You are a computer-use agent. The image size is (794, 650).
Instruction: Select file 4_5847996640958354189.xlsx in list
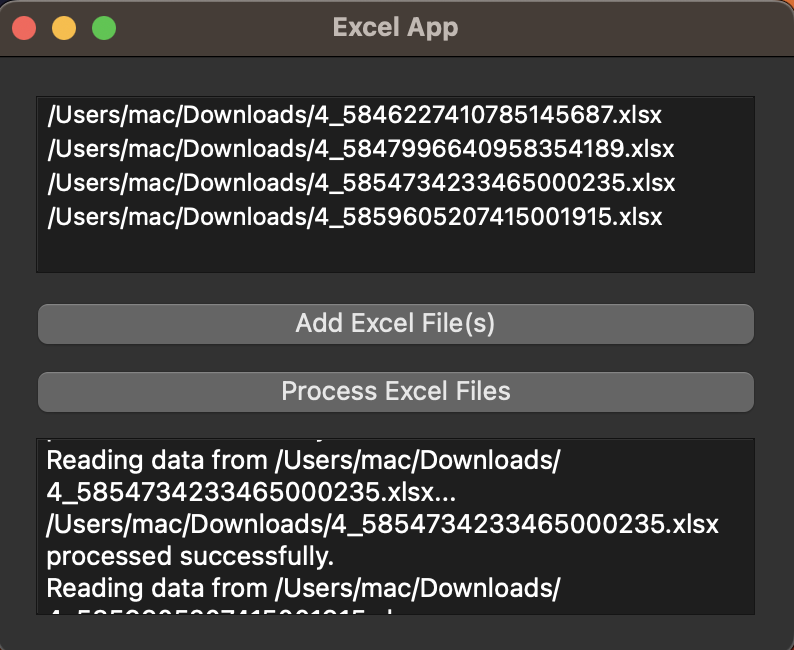pos(361,149)
